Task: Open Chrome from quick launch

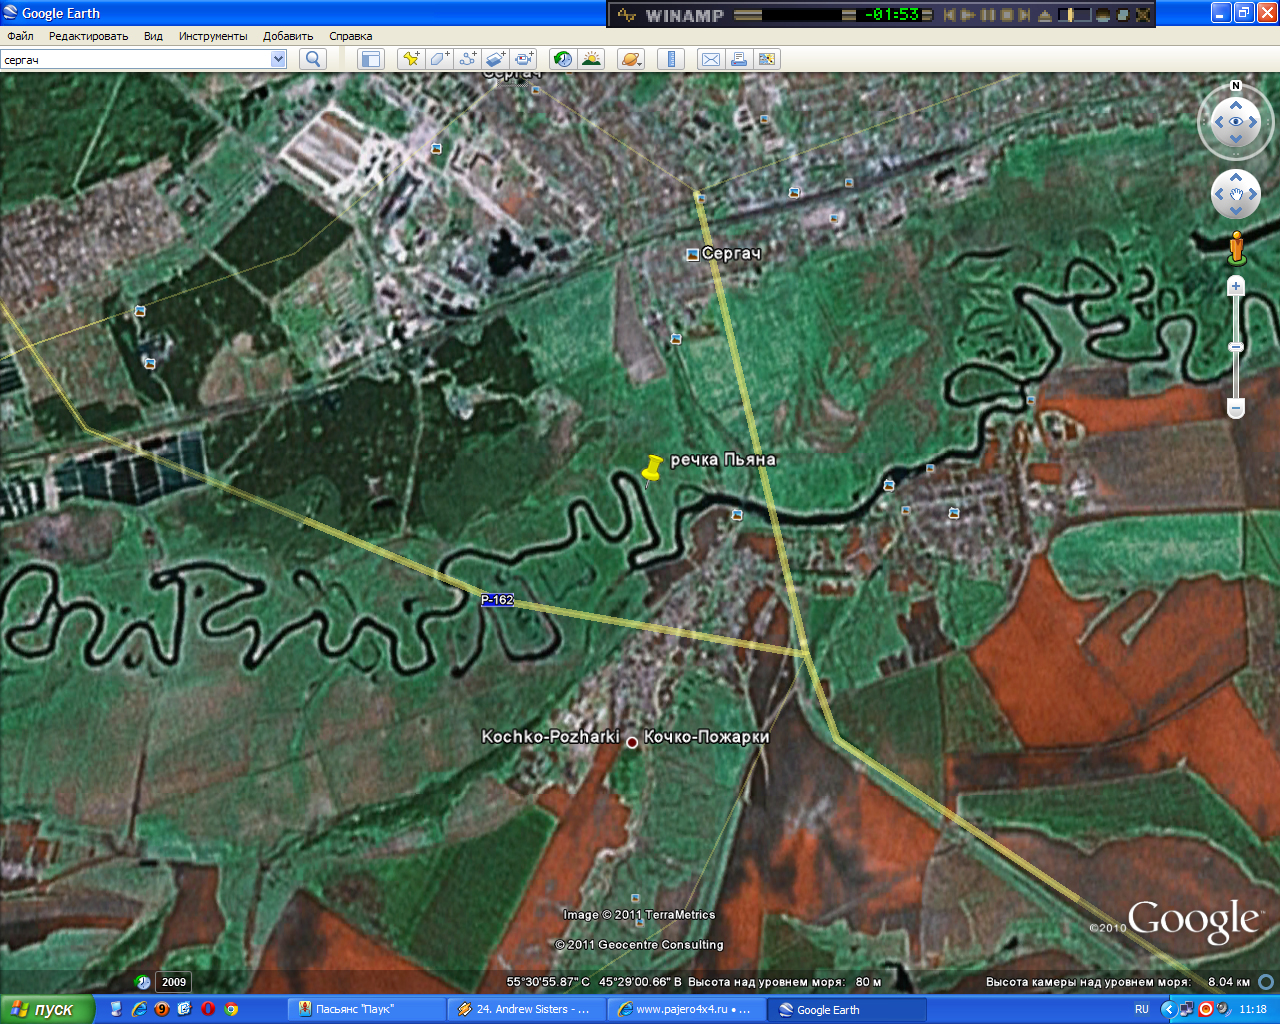Action: point(231,1009)
